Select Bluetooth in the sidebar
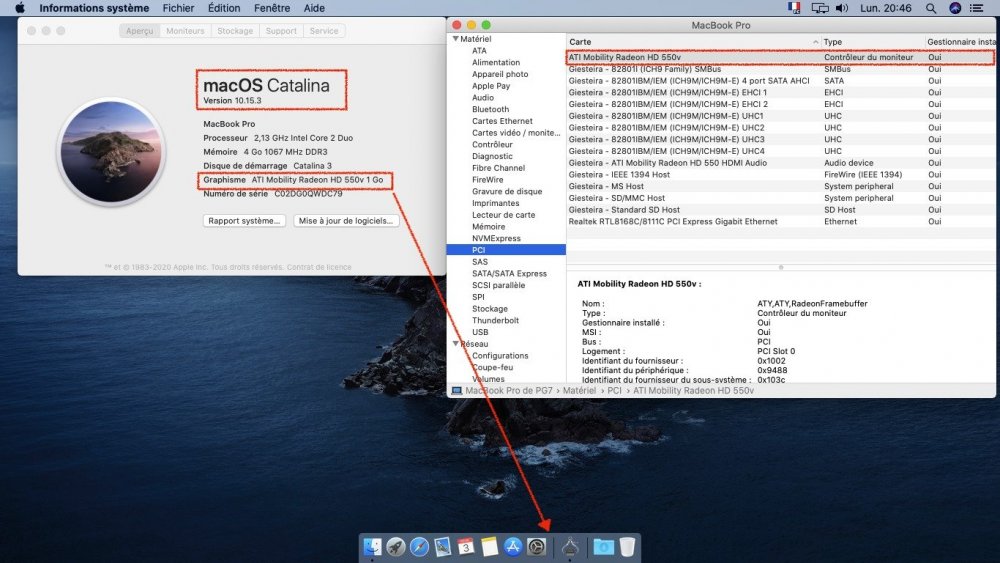Screen dimensions: 1000x563 (490, 109)
